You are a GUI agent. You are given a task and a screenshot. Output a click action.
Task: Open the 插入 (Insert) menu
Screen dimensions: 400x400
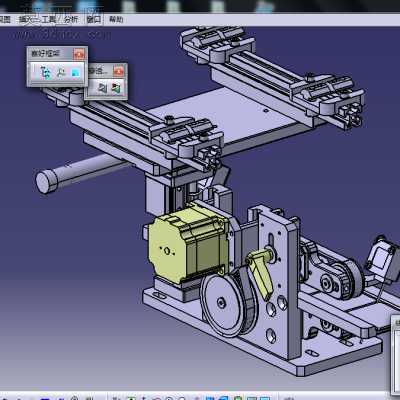coord(26,19)
